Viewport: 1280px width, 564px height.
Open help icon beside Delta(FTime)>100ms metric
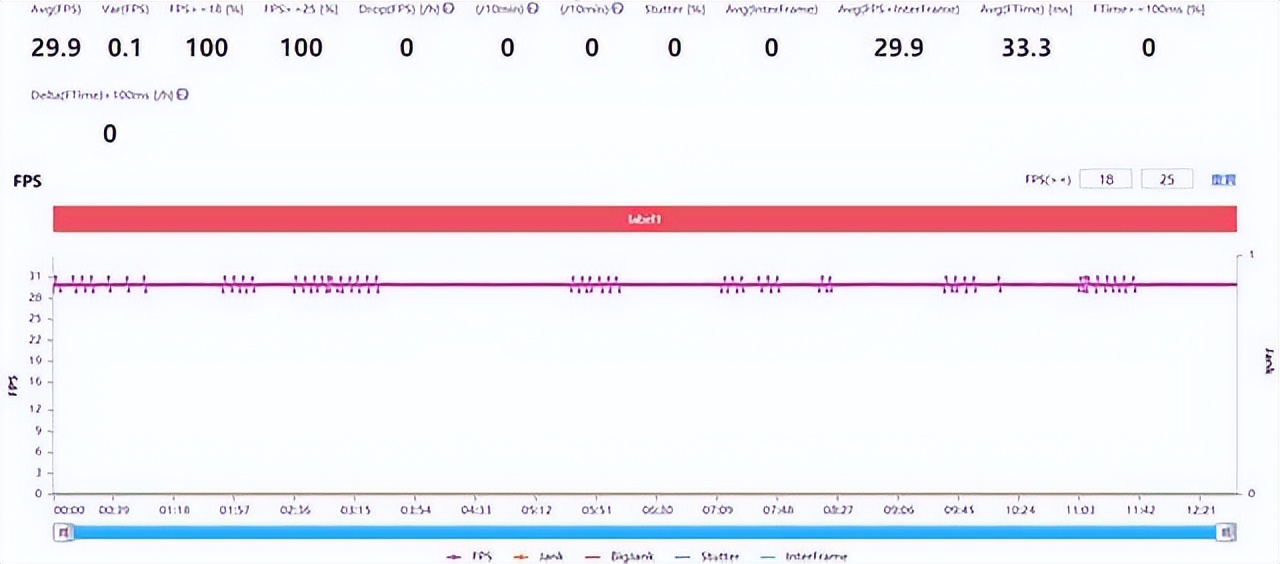click(x=183, y=95)
